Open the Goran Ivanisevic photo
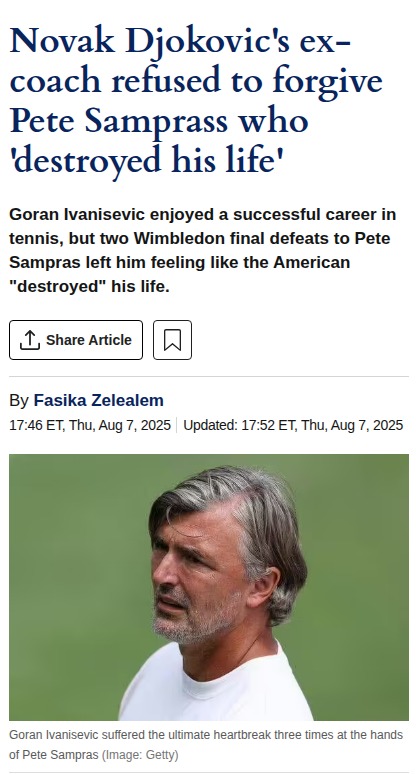 tap(209, 587)
